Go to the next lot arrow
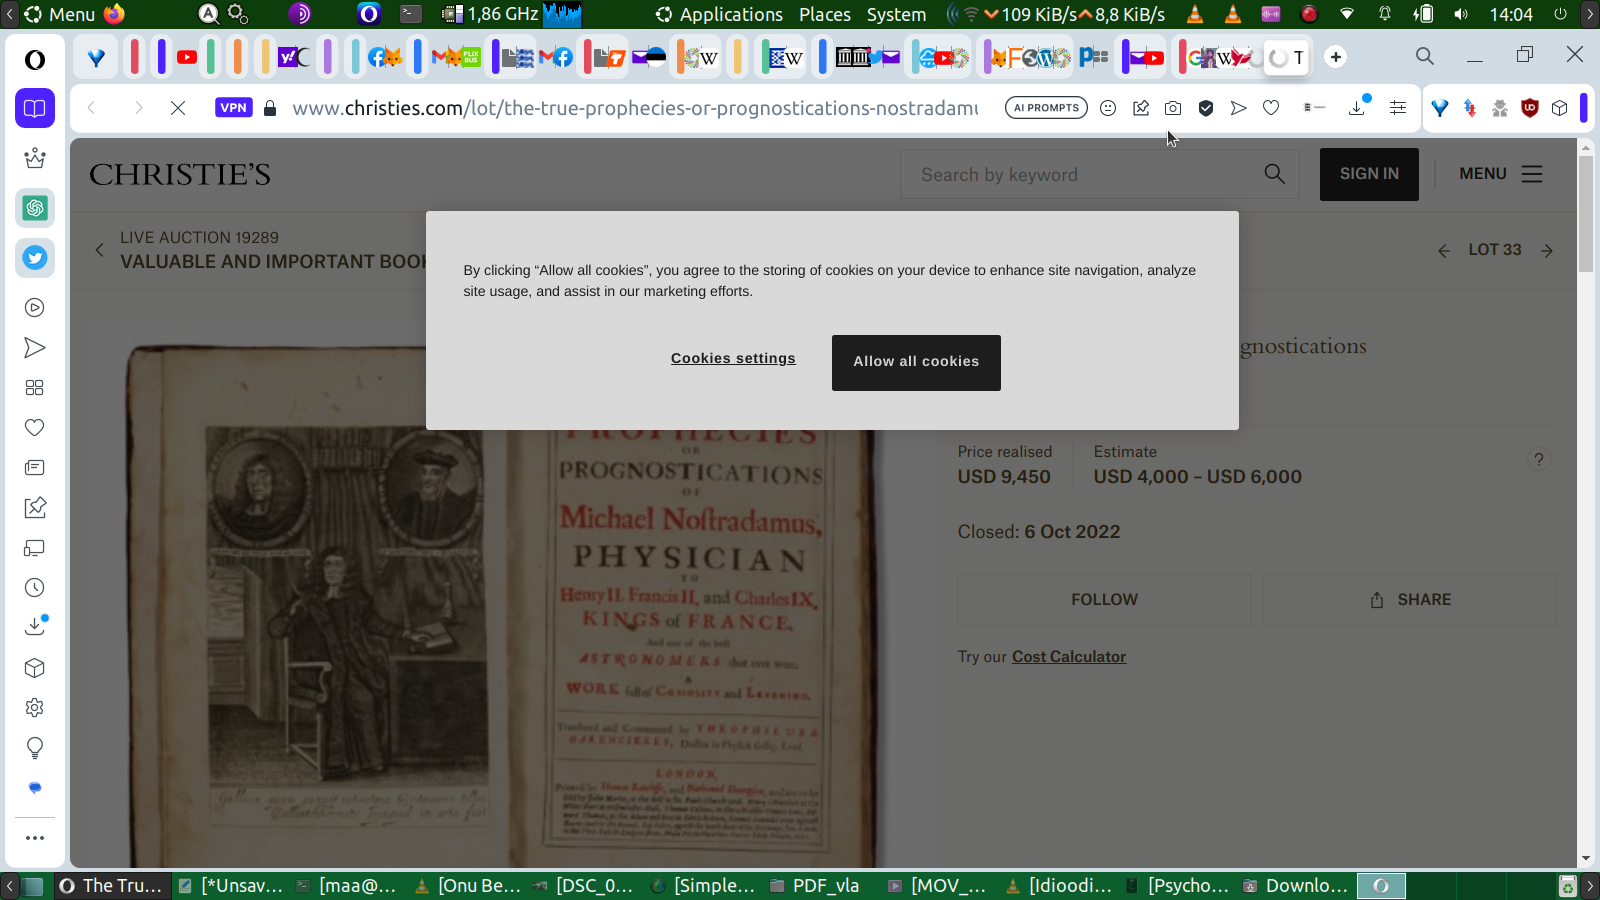 coord(1547,251)
